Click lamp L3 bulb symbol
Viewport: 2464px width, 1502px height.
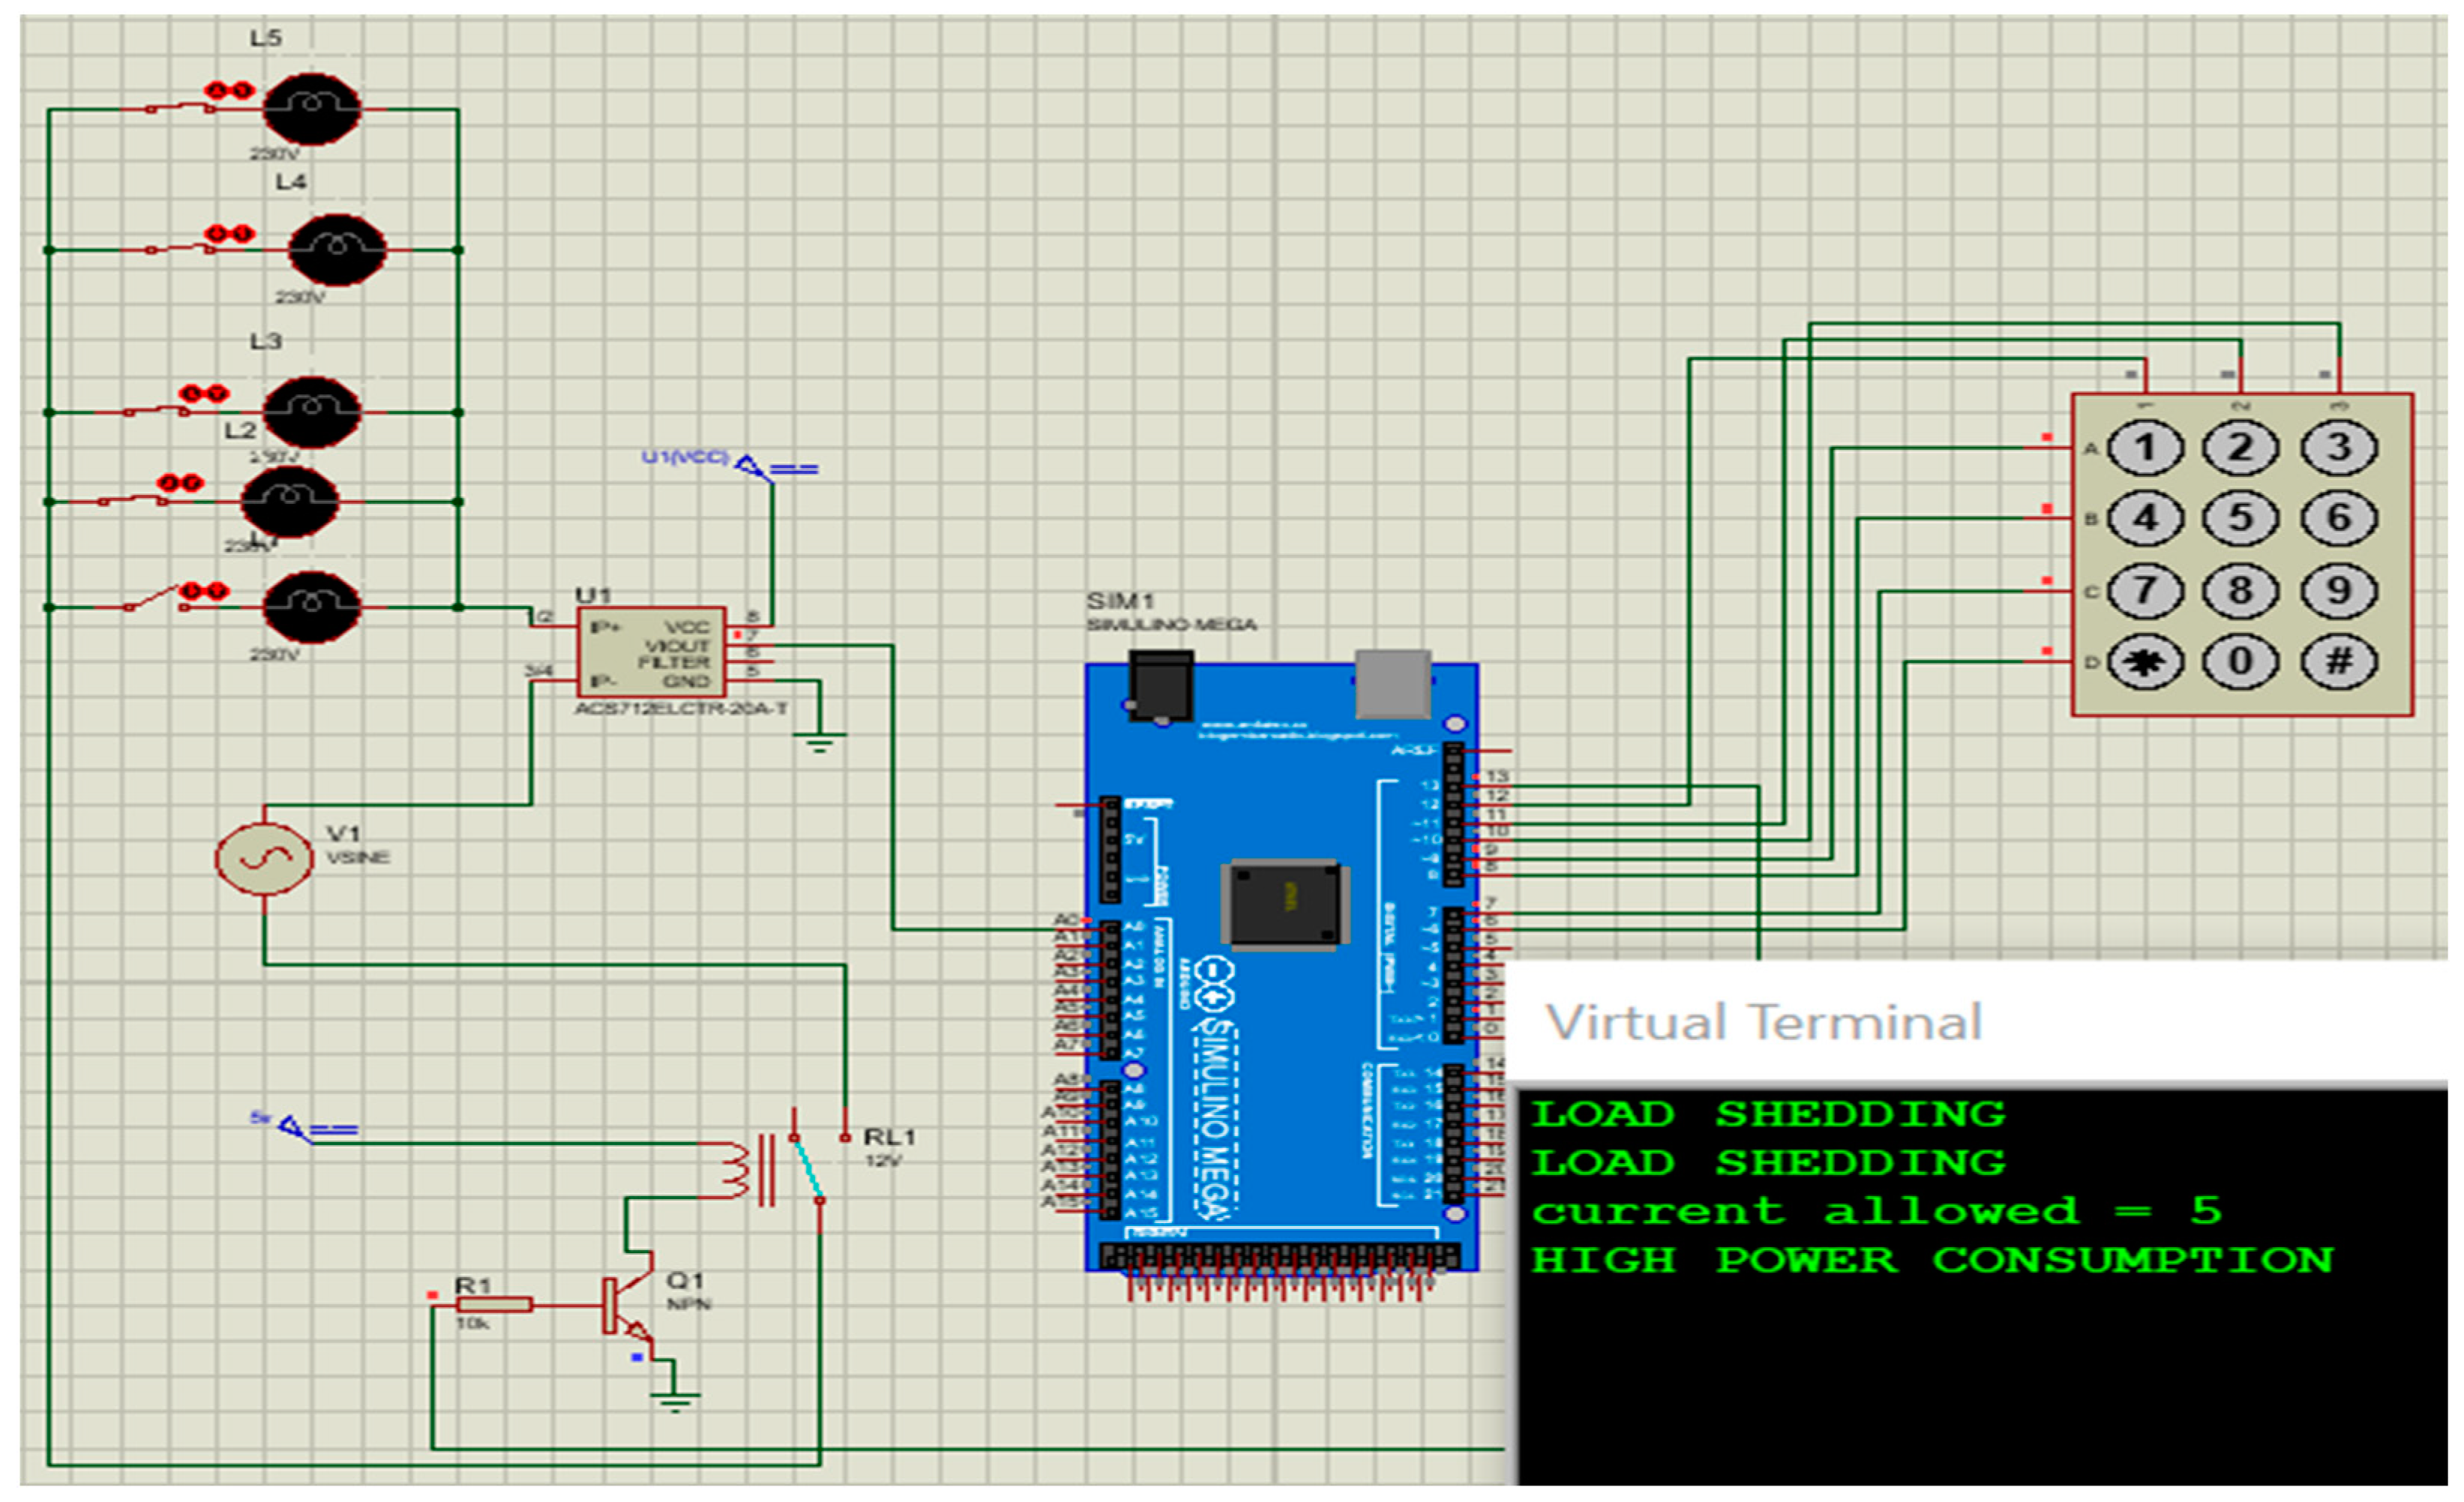coord(311,411)
